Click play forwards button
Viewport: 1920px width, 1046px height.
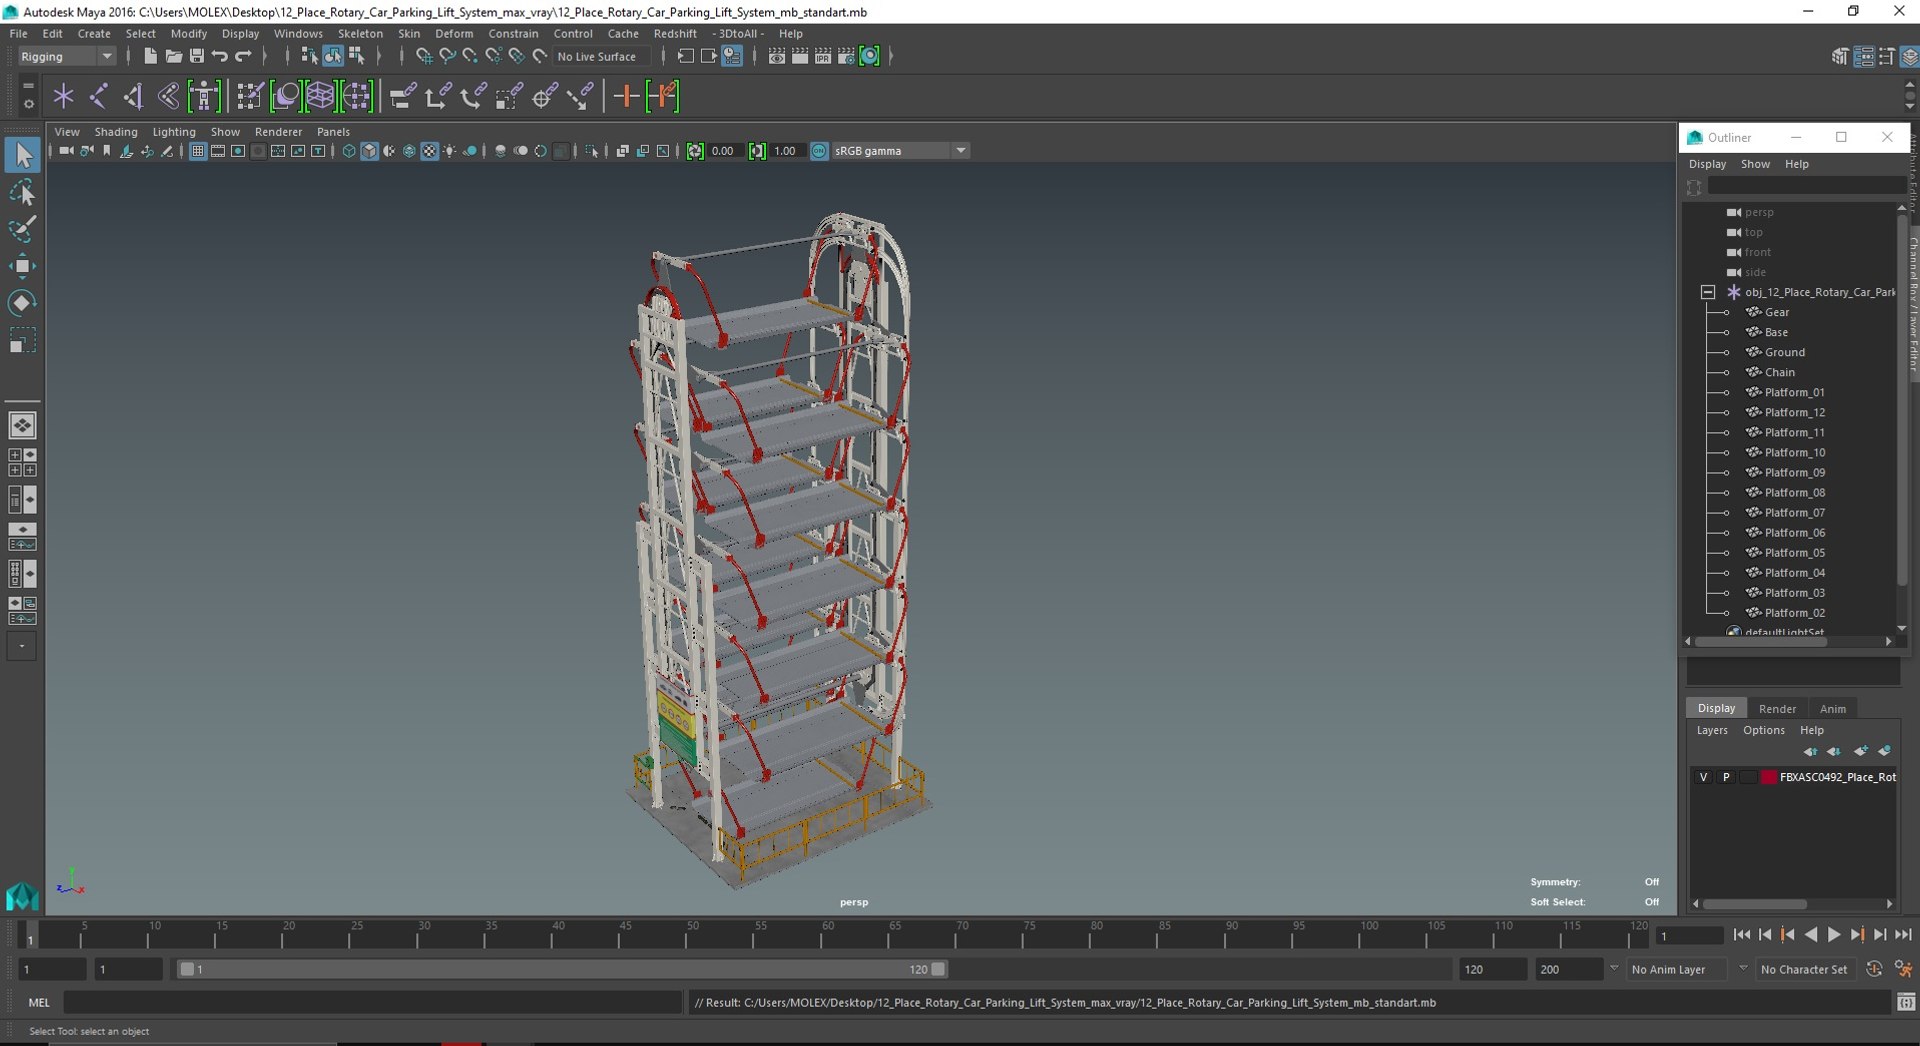(x=1834, y=935)
